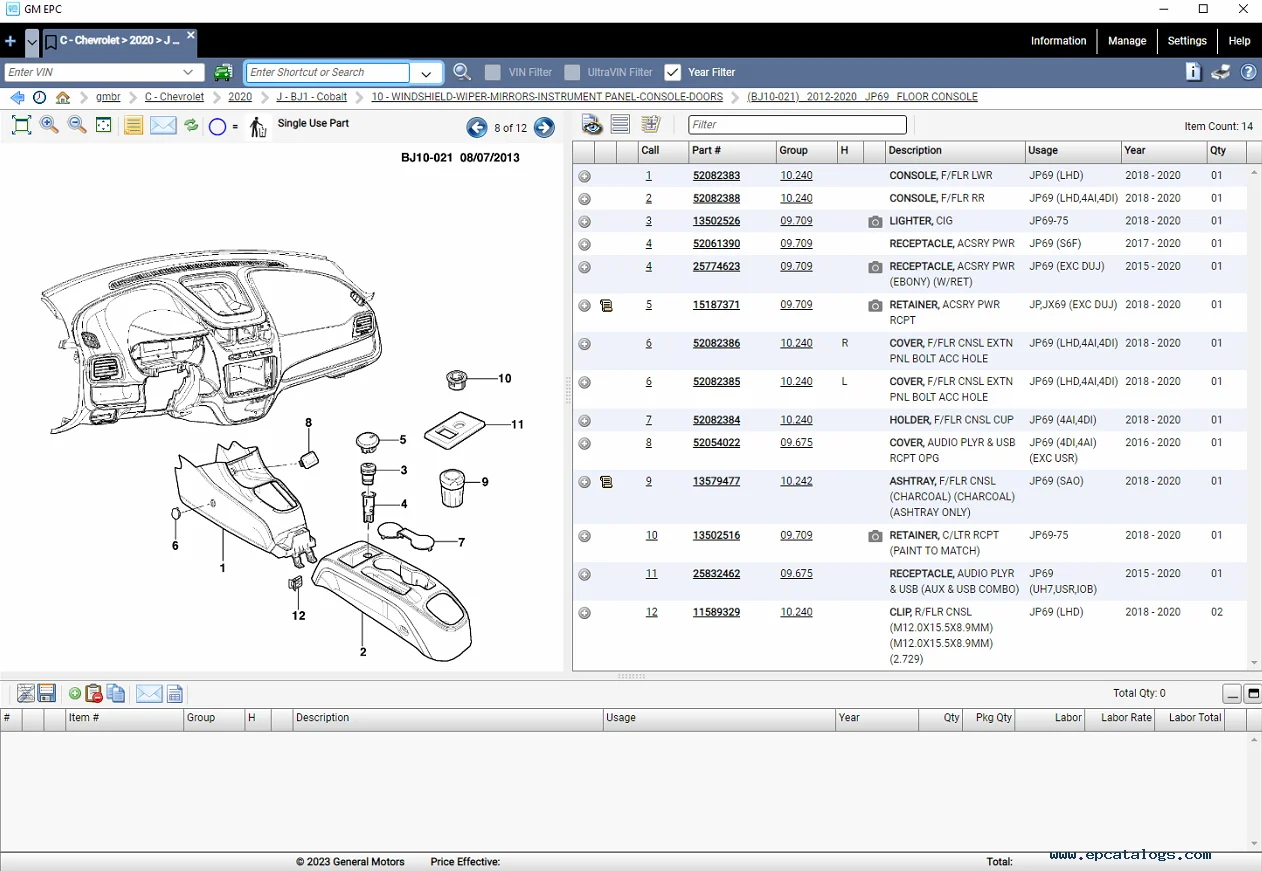Close the C - Chevrolet tab
1262x871 pixels.
(191, 35)
